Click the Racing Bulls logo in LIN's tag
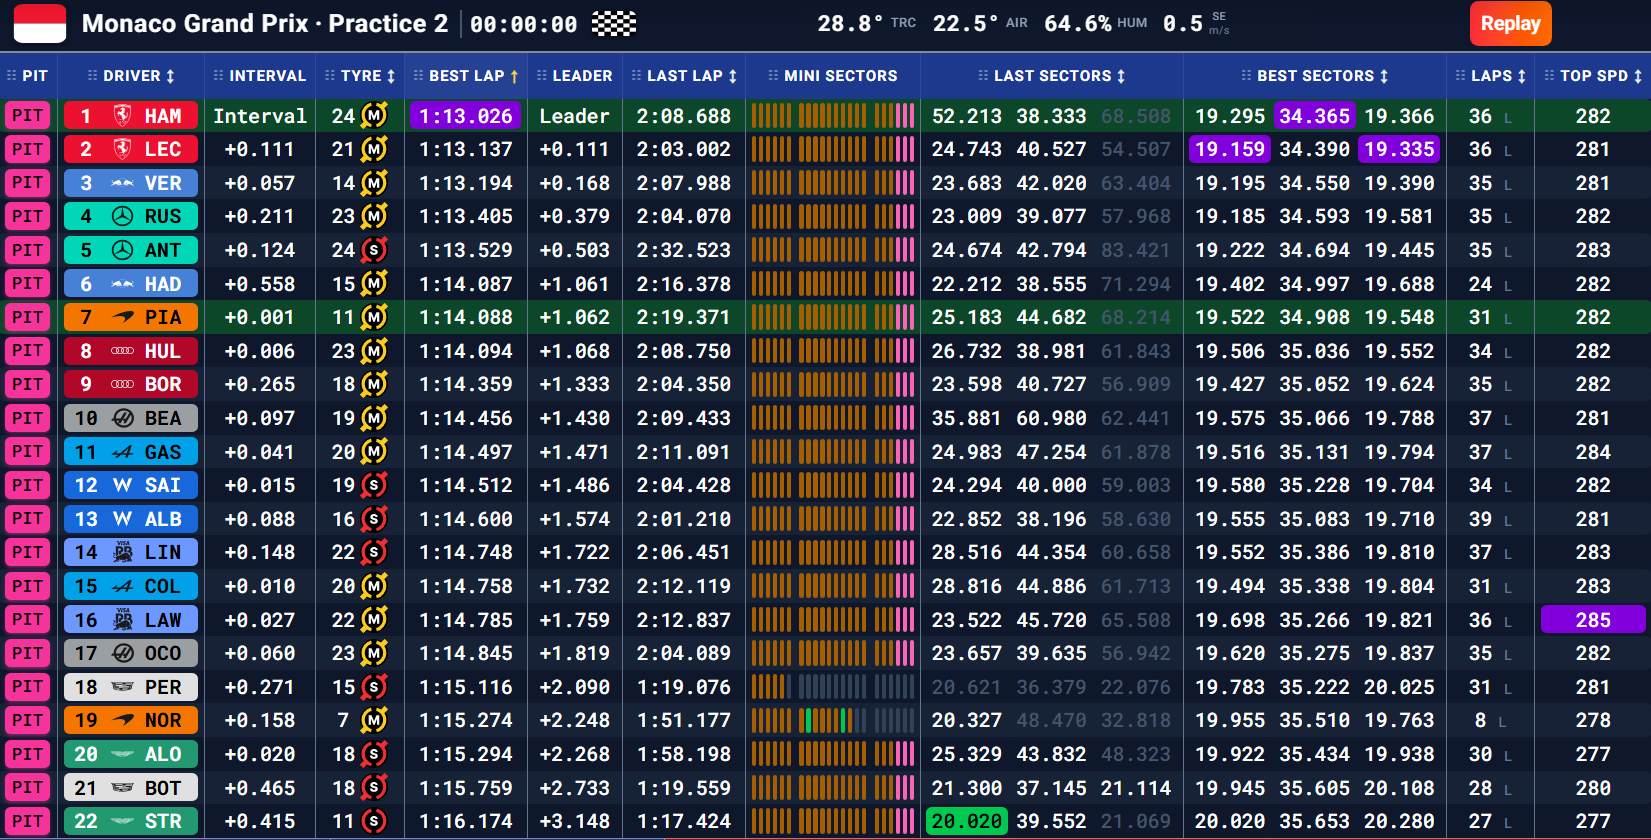This screenshot has height=840, width=1651. click(x=123, y=552)
